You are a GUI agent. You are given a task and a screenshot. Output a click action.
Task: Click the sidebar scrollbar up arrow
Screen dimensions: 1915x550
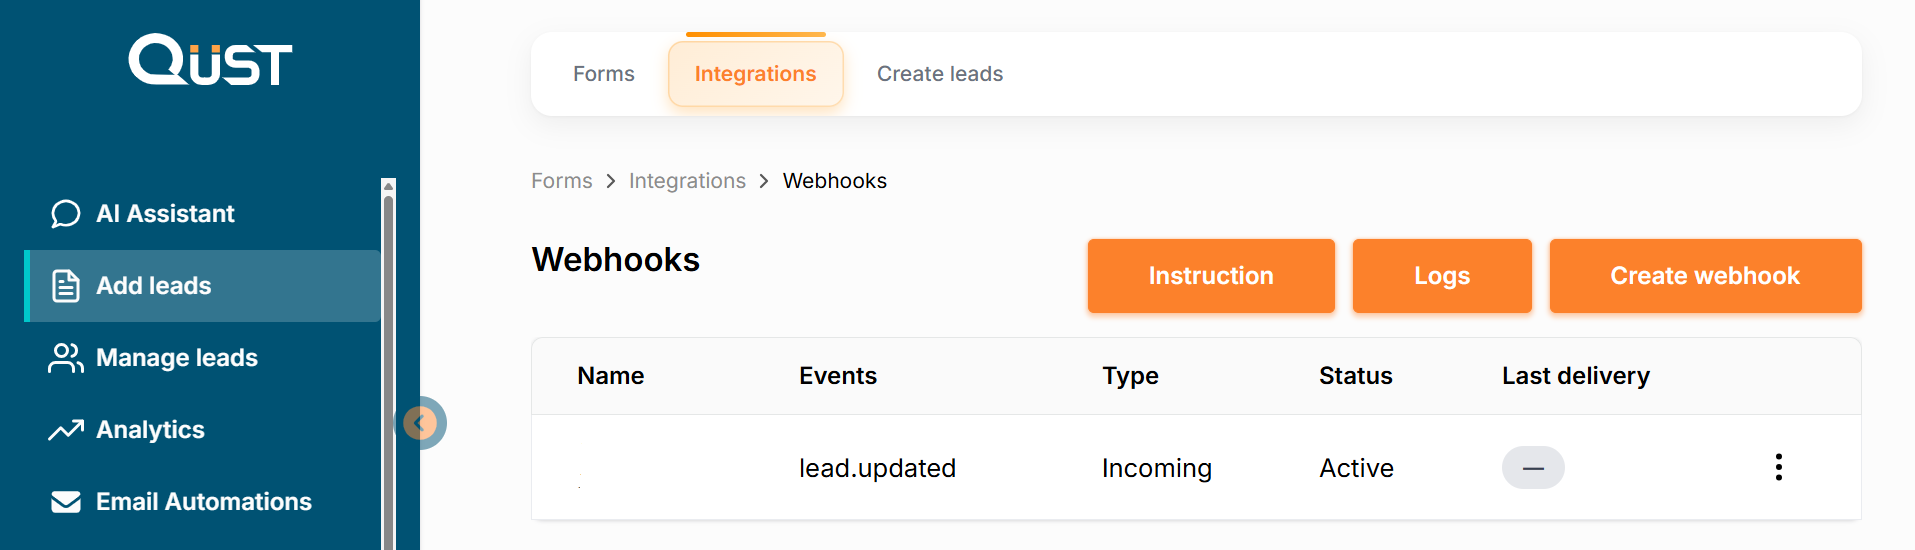coord(389,186)
